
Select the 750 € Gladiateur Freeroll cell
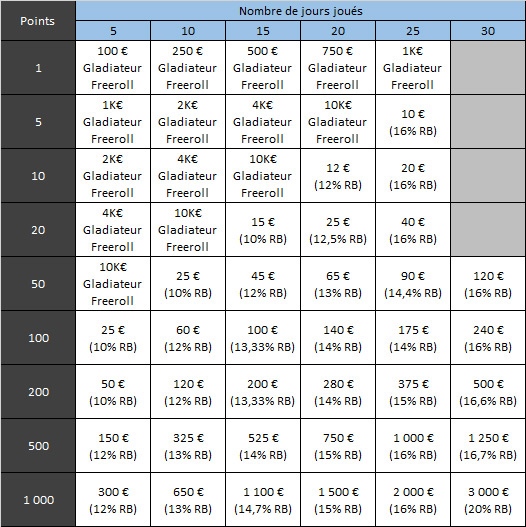[338, 68]
